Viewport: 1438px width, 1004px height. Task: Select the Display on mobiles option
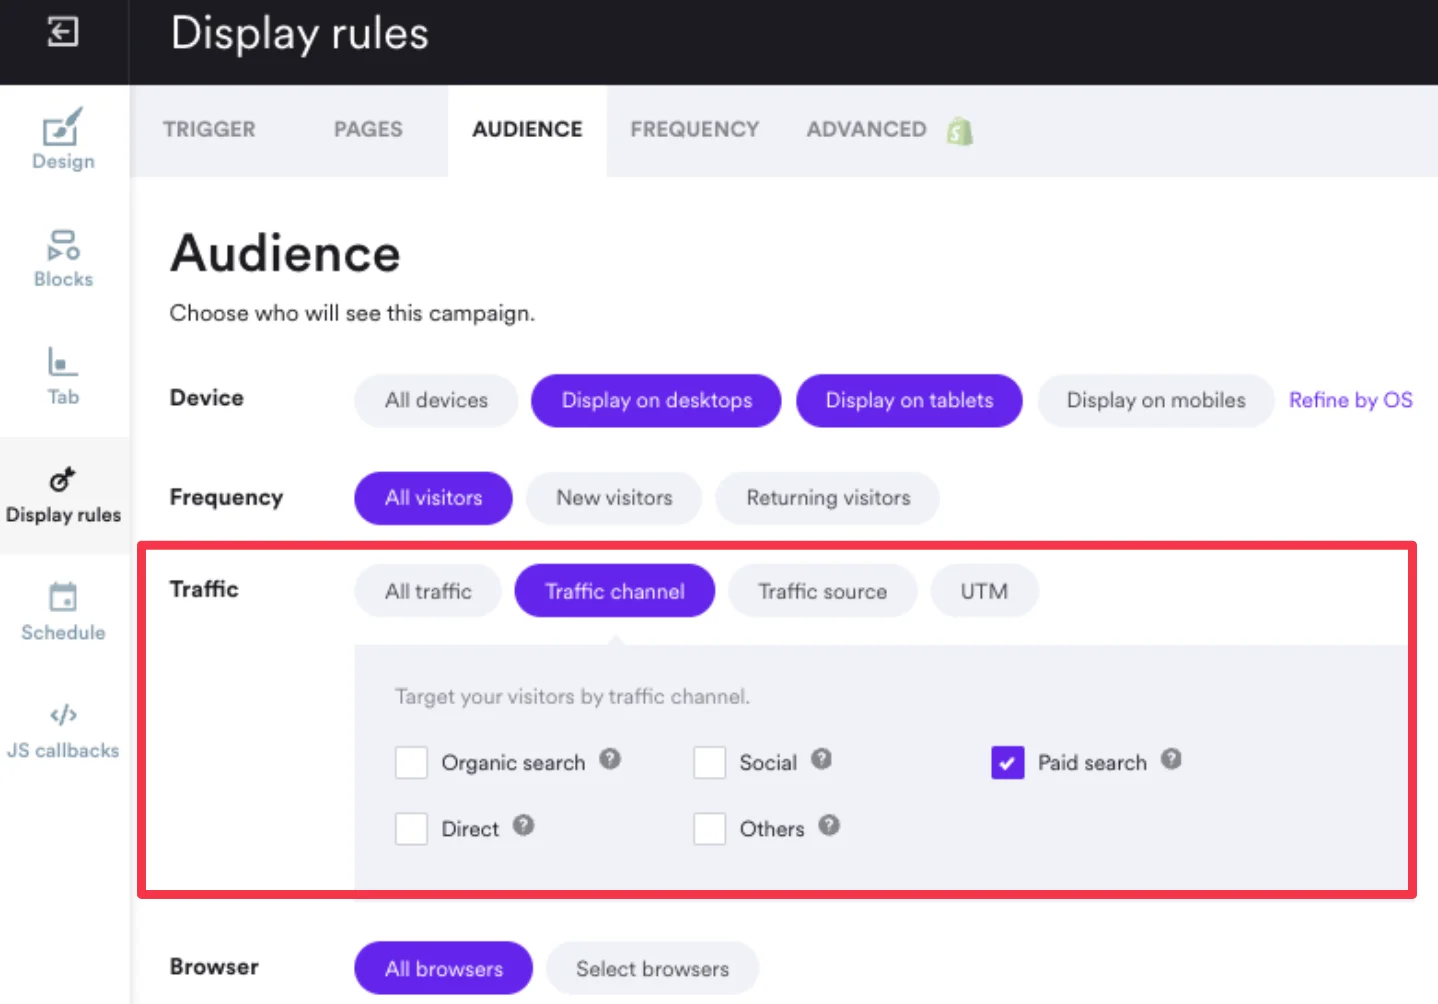(x=1155, y=400)
